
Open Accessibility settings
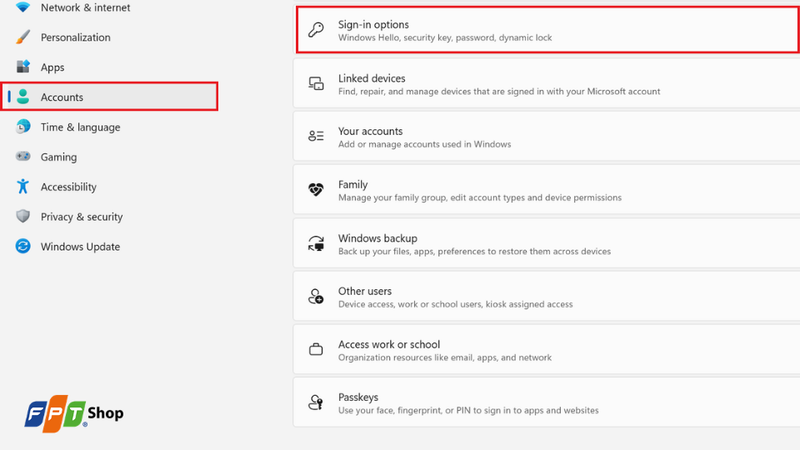click(x=68, y=187)
